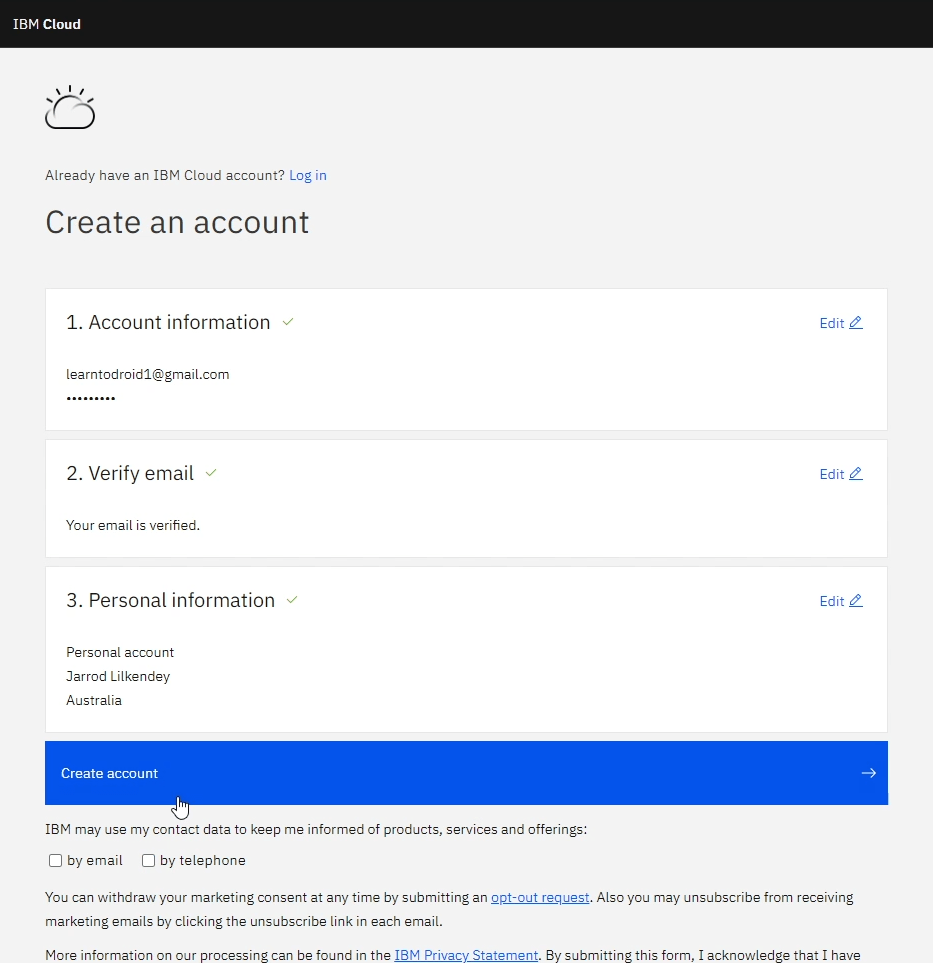Click the learntodroid1@gmail.com email text
Screen dimensions: 933x963
pos(148,375)
